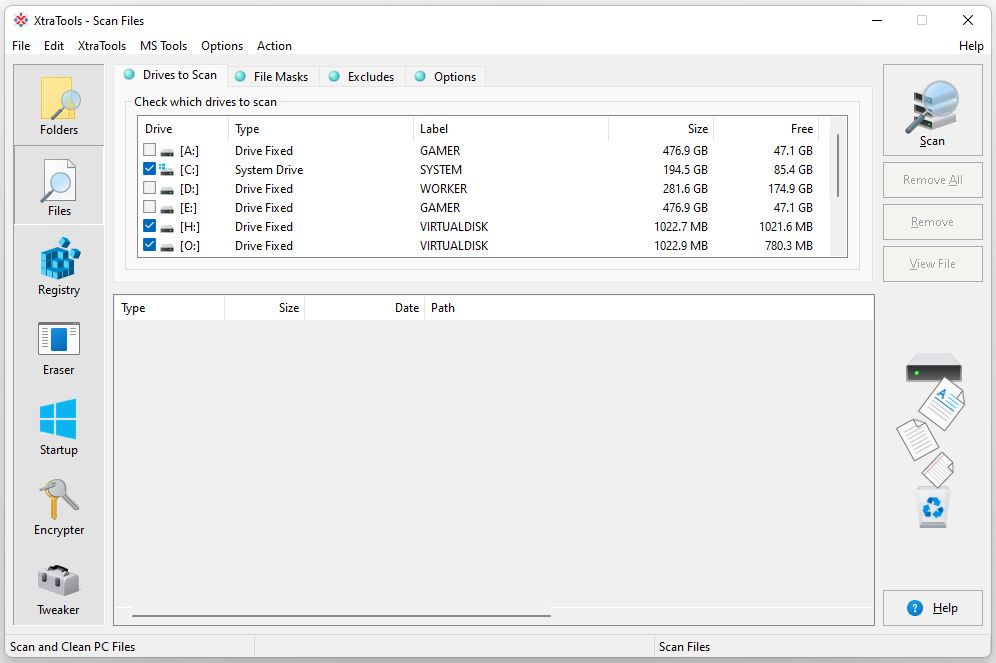Viewport: 996px width, 663px height.
Task: Click the drive icon for H:
Action: [x=166, y=227]
